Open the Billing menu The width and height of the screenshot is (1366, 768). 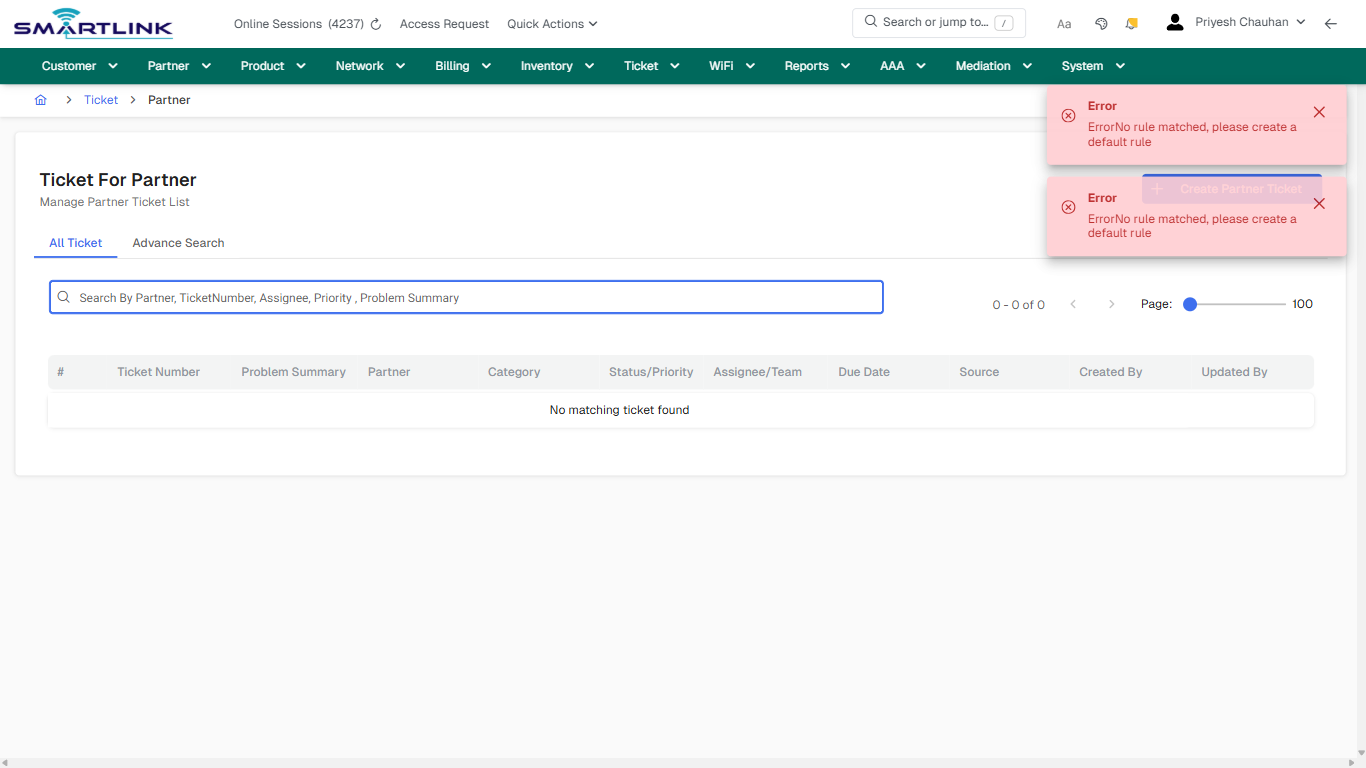pyautogui.click(x=462, y=65)
